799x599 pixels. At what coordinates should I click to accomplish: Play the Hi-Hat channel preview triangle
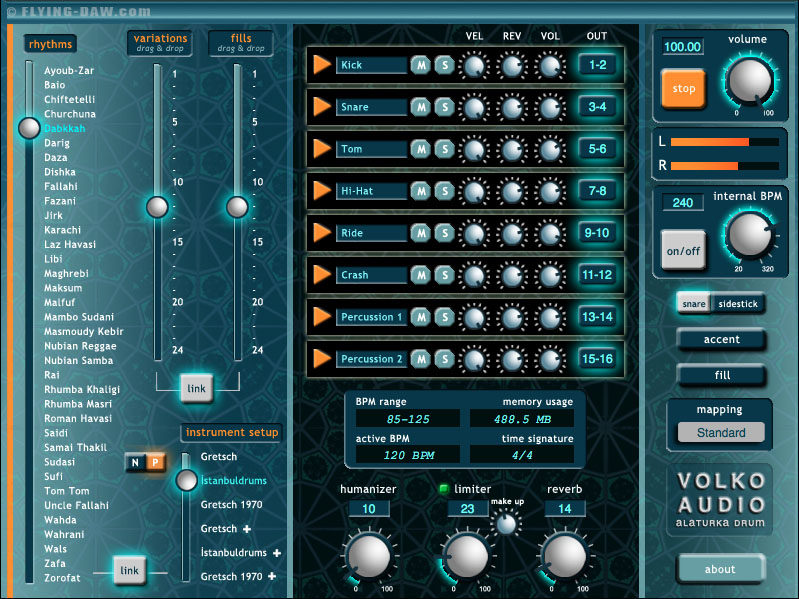coord(322,190)
